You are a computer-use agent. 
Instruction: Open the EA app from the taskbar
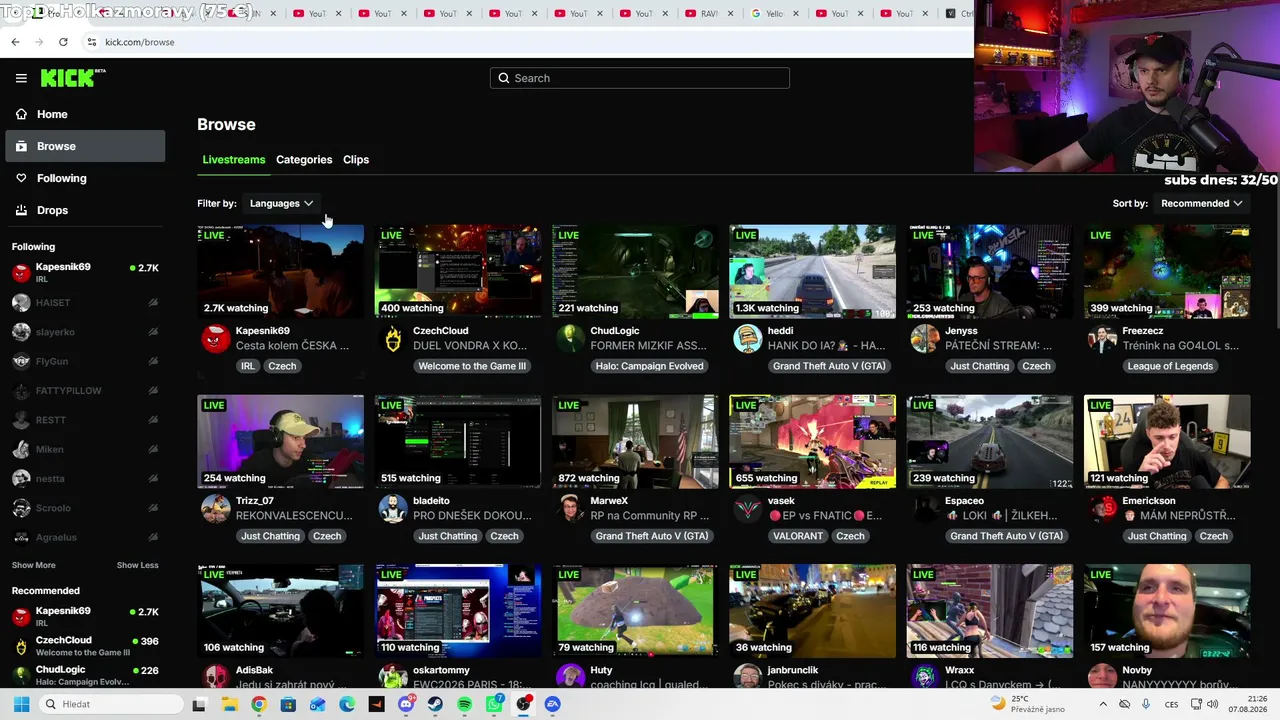tap(553, 704)
